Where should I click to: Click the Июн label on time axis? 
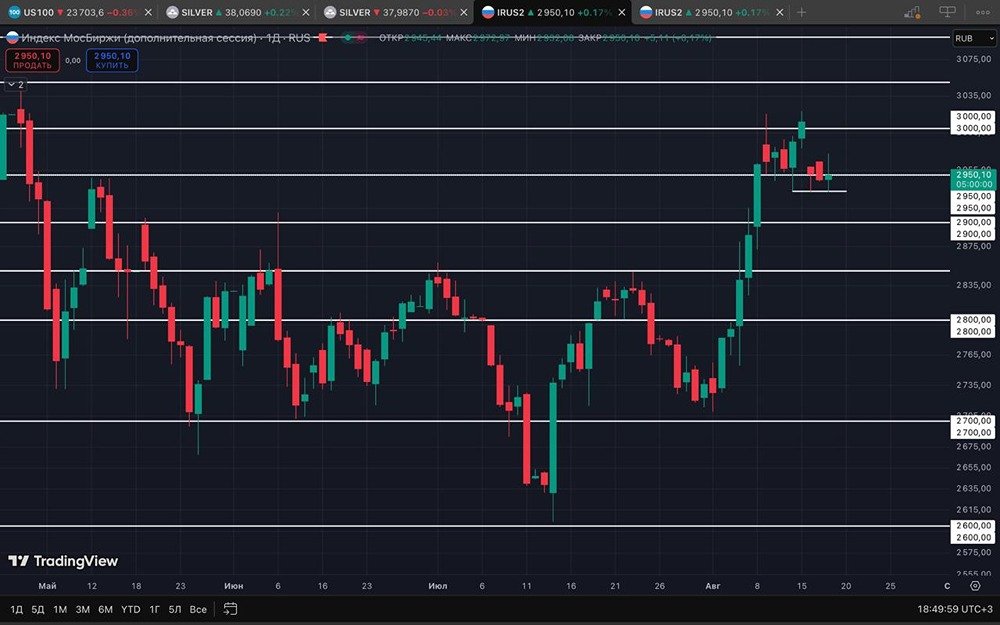233,585
